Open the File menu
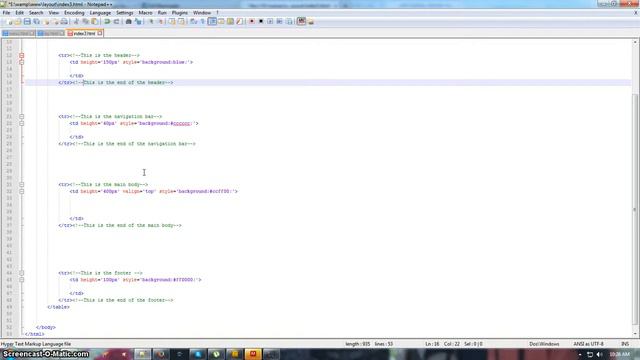Viewport: 640px width, 360px height. [6, 13]
